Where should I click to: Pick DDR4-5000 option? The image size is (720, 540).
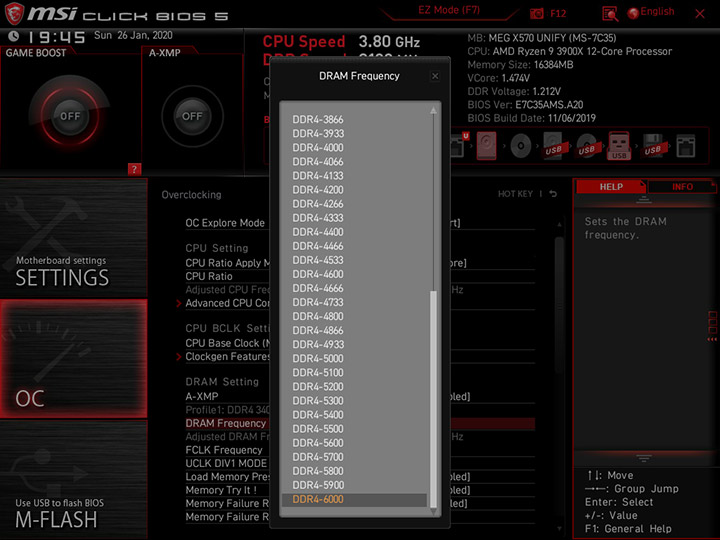point(318,359)
